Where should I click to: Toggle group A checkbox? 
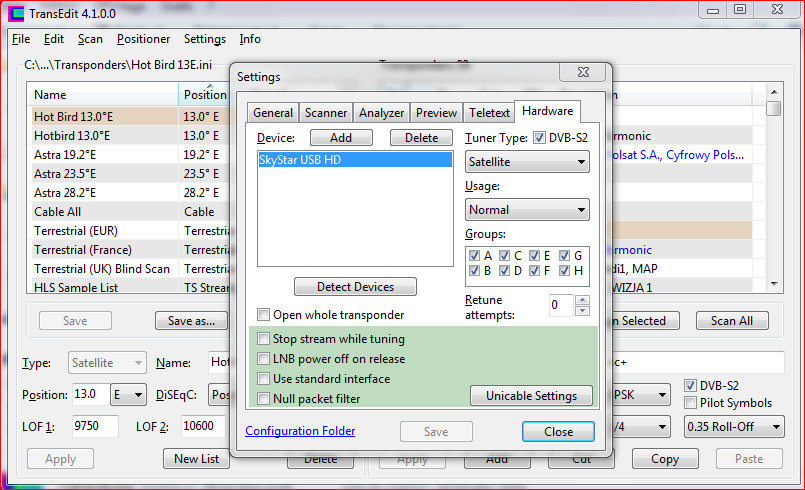[474, 255]
